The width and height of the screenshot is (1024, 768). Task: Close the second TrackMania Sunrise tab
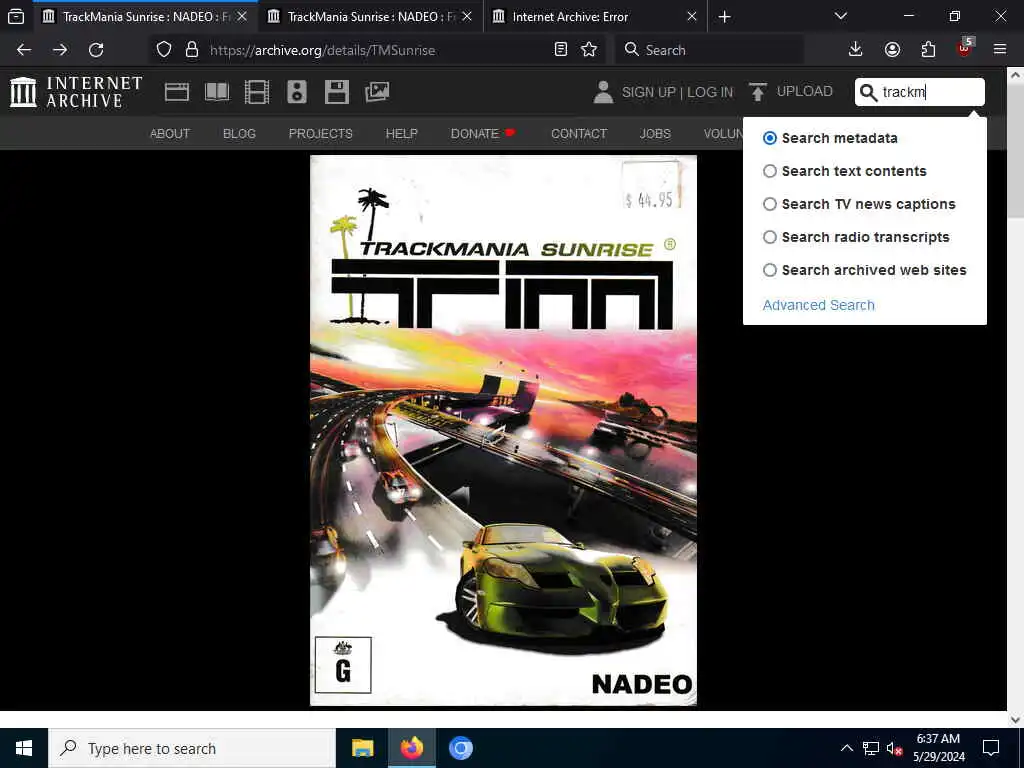click(467, 16)
